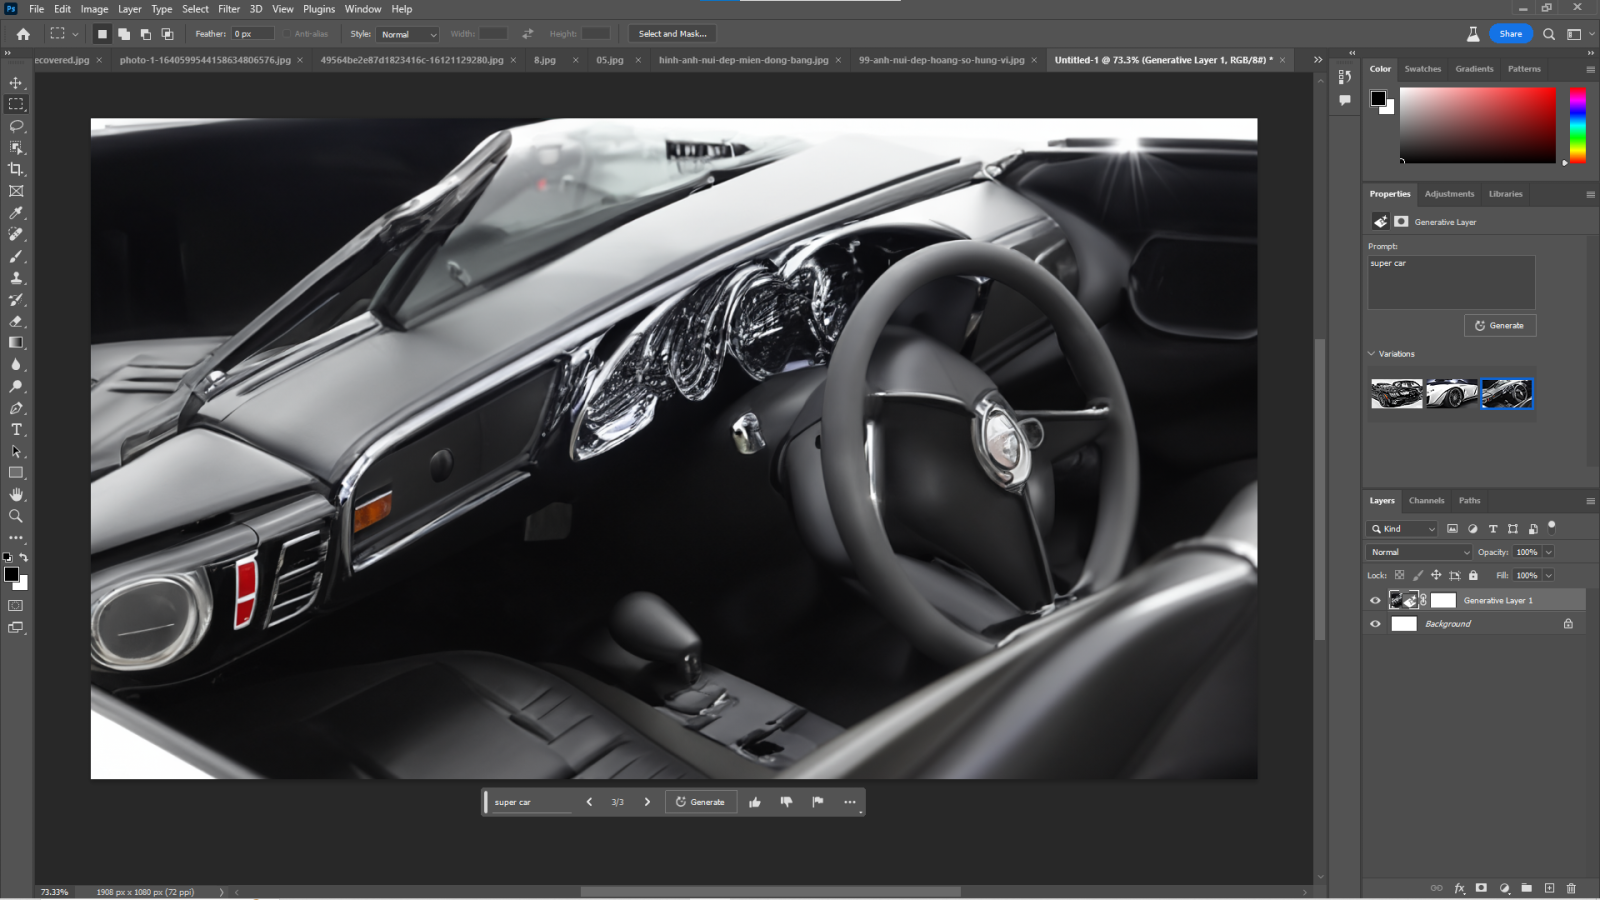Select the Move tool
This screenshot has height=900, width=1600.
pyautogui.click(x=16, y=83)
